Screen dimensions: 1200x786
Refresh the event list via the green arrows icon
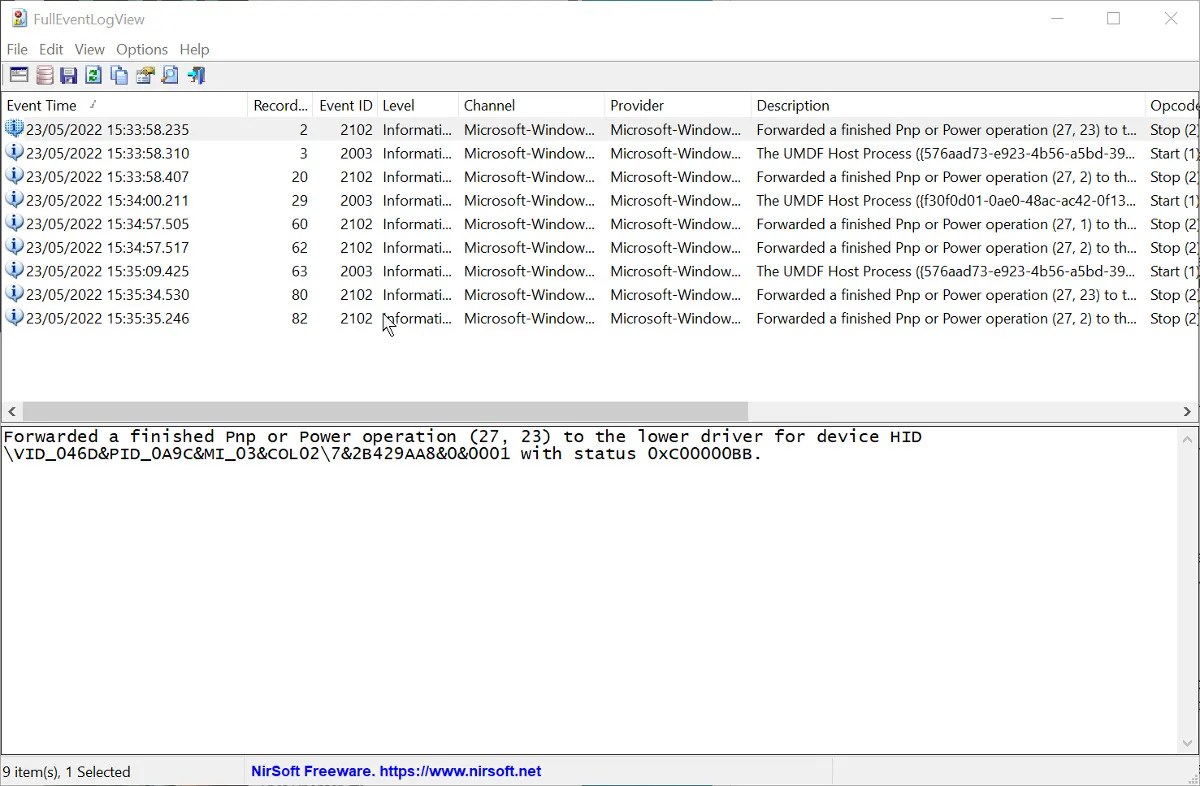(x=93, y=74)
